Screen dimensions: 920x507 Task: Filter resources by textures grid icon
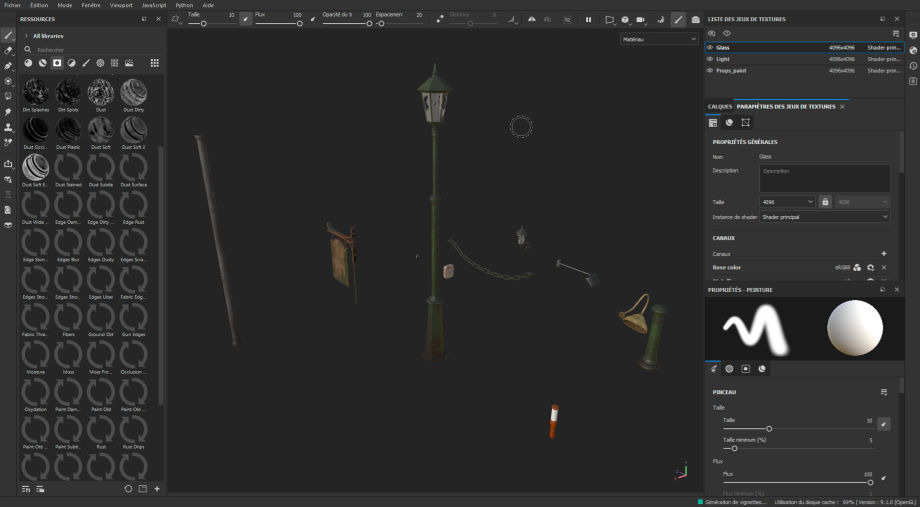pos(114,63)
